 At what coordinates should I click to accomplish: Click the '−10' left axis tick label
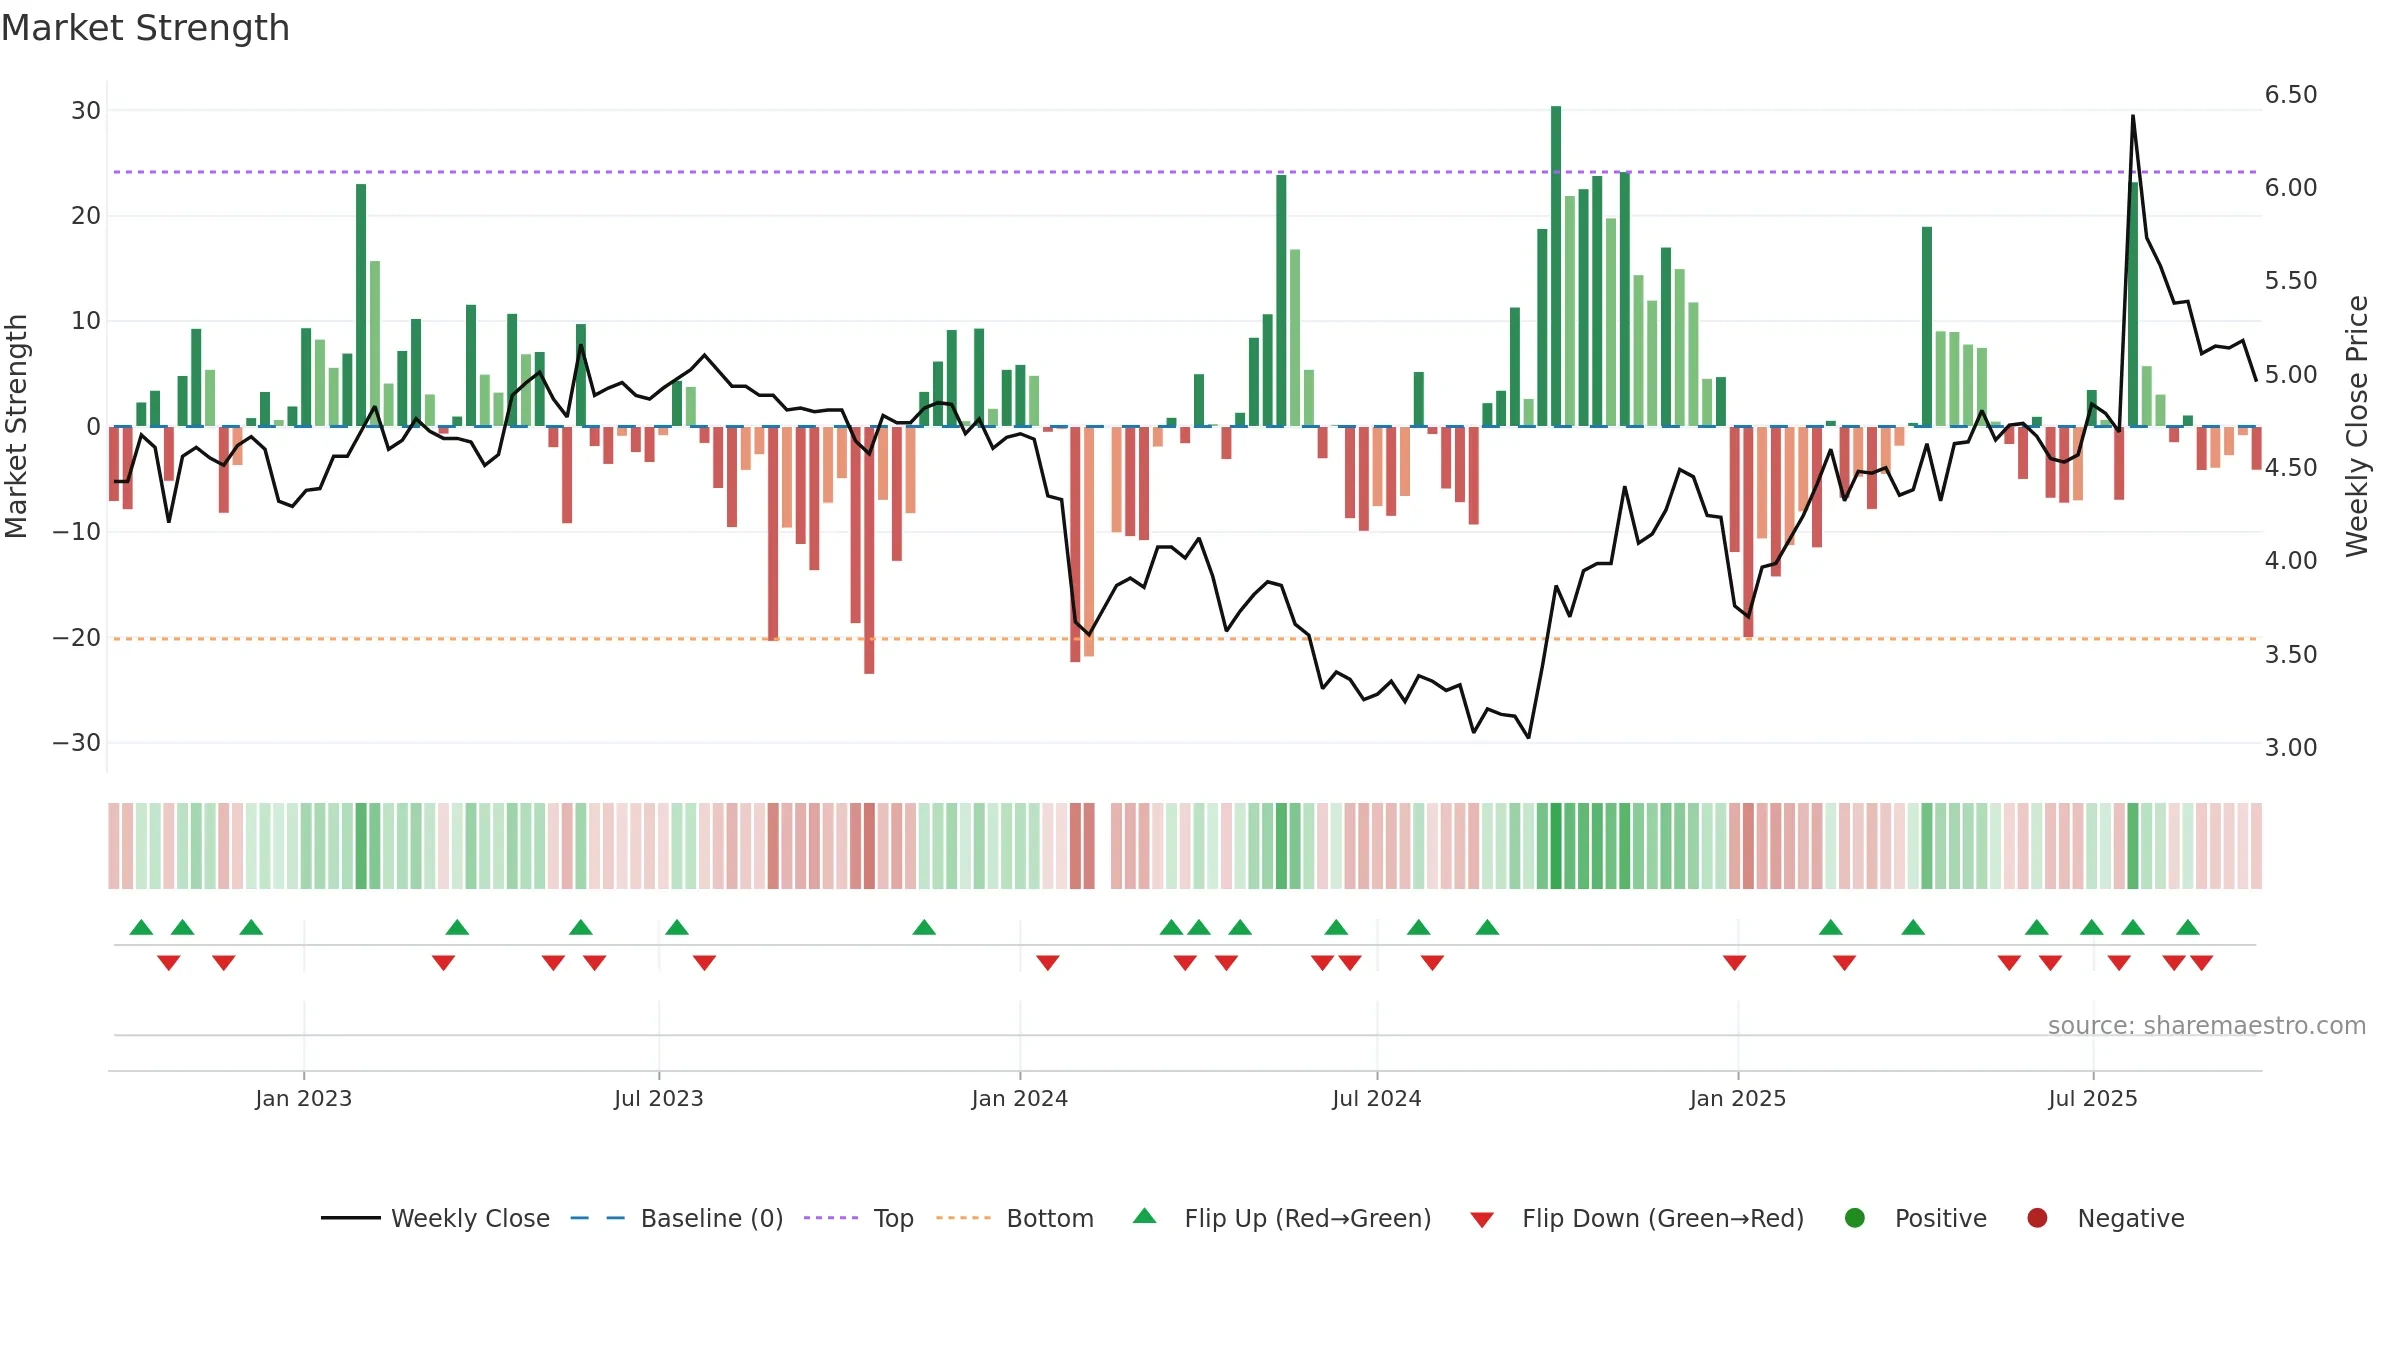pos(77,531)
